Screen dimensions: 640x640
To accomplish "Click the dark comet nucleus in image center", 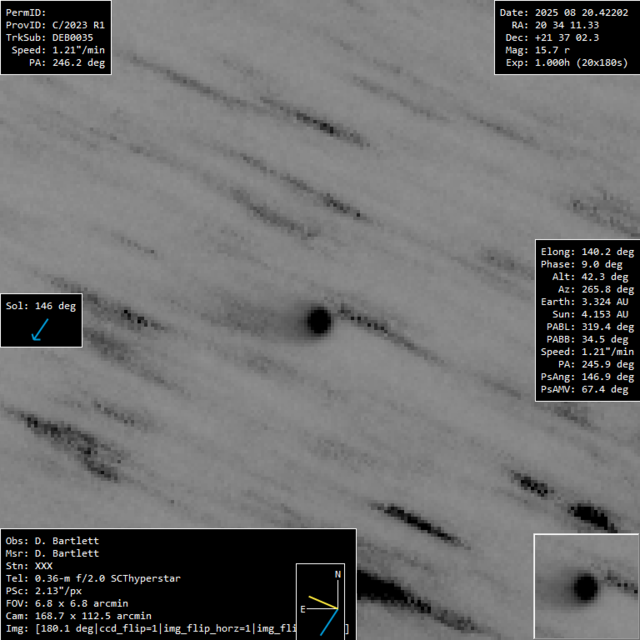I will [x=319, y=320].
